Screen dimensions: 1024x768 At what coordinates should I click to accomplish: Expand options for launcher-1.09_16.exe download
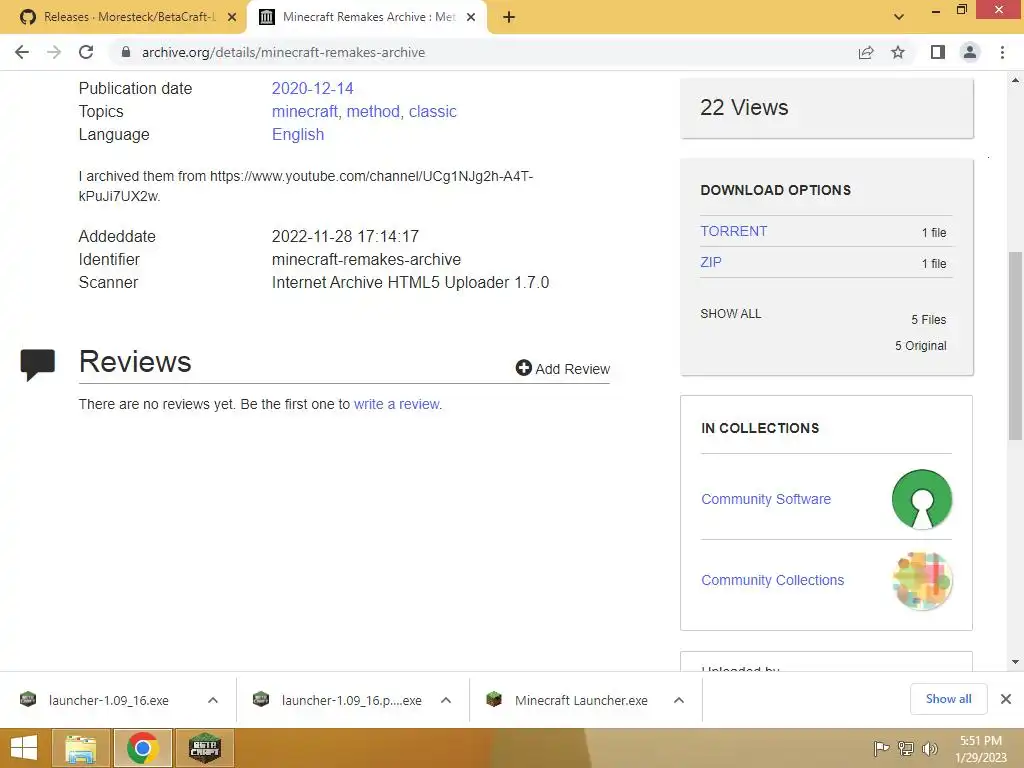point(213,700)
